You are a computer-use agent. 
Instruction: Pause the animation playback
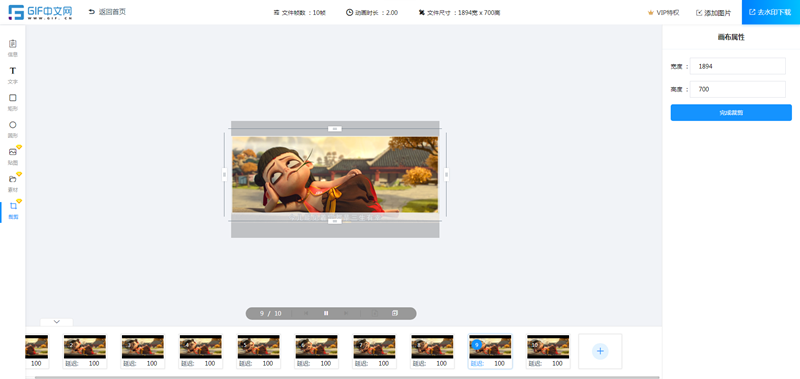[326, 313]
